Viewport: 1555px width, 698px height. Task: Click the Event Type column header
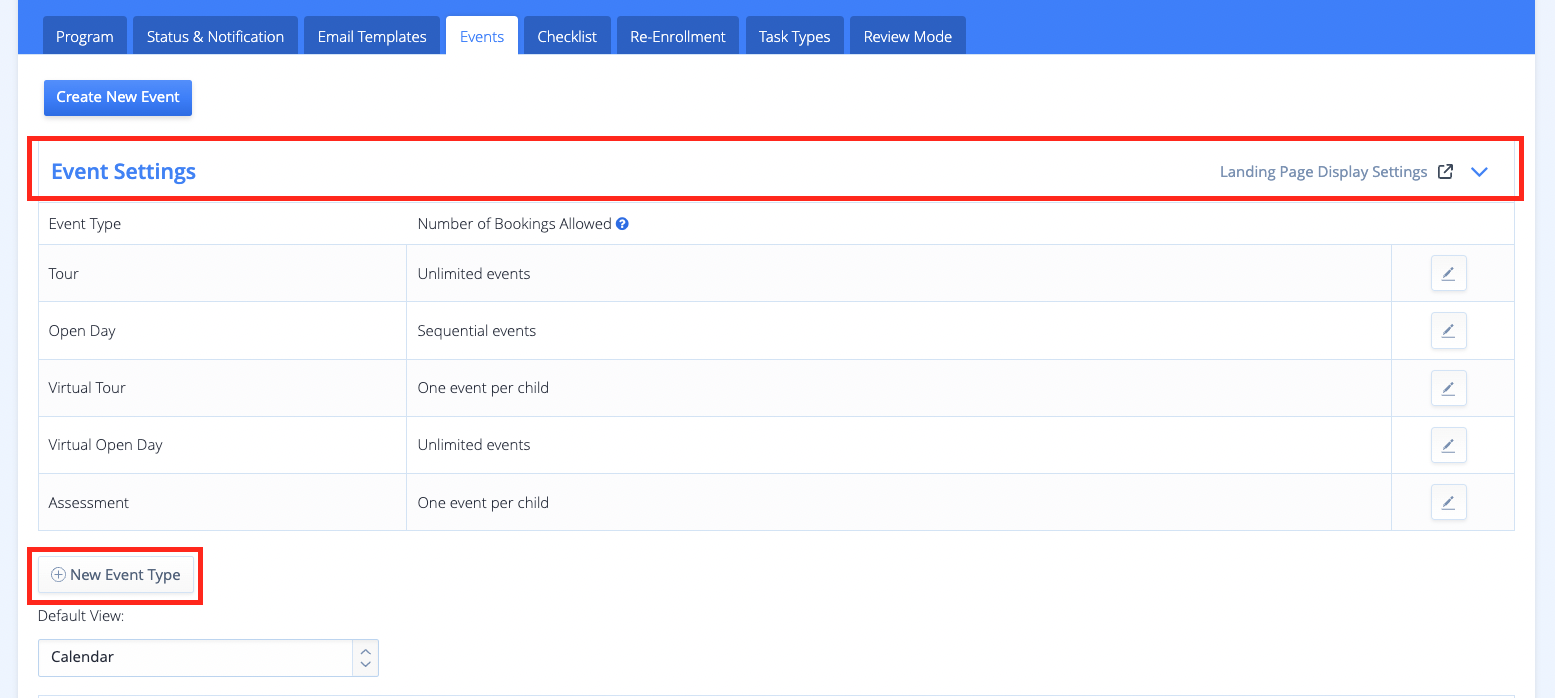tap(85, 224)
